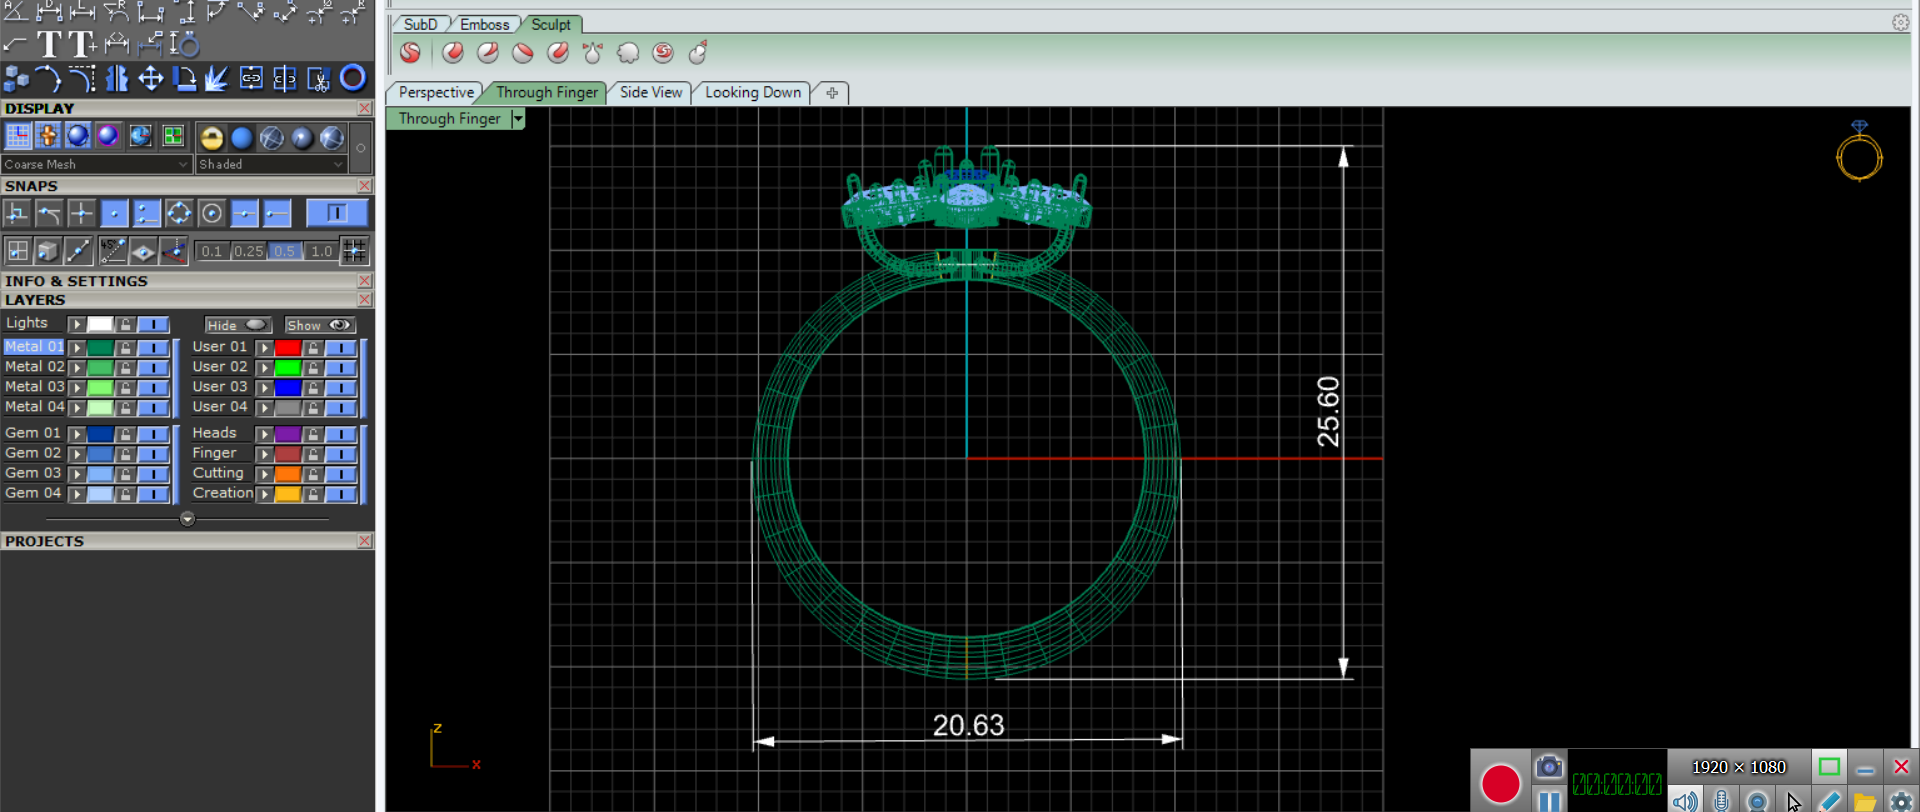Toggle visibility of the Heads layer
1920x812 pixels.
pos(341,434)
